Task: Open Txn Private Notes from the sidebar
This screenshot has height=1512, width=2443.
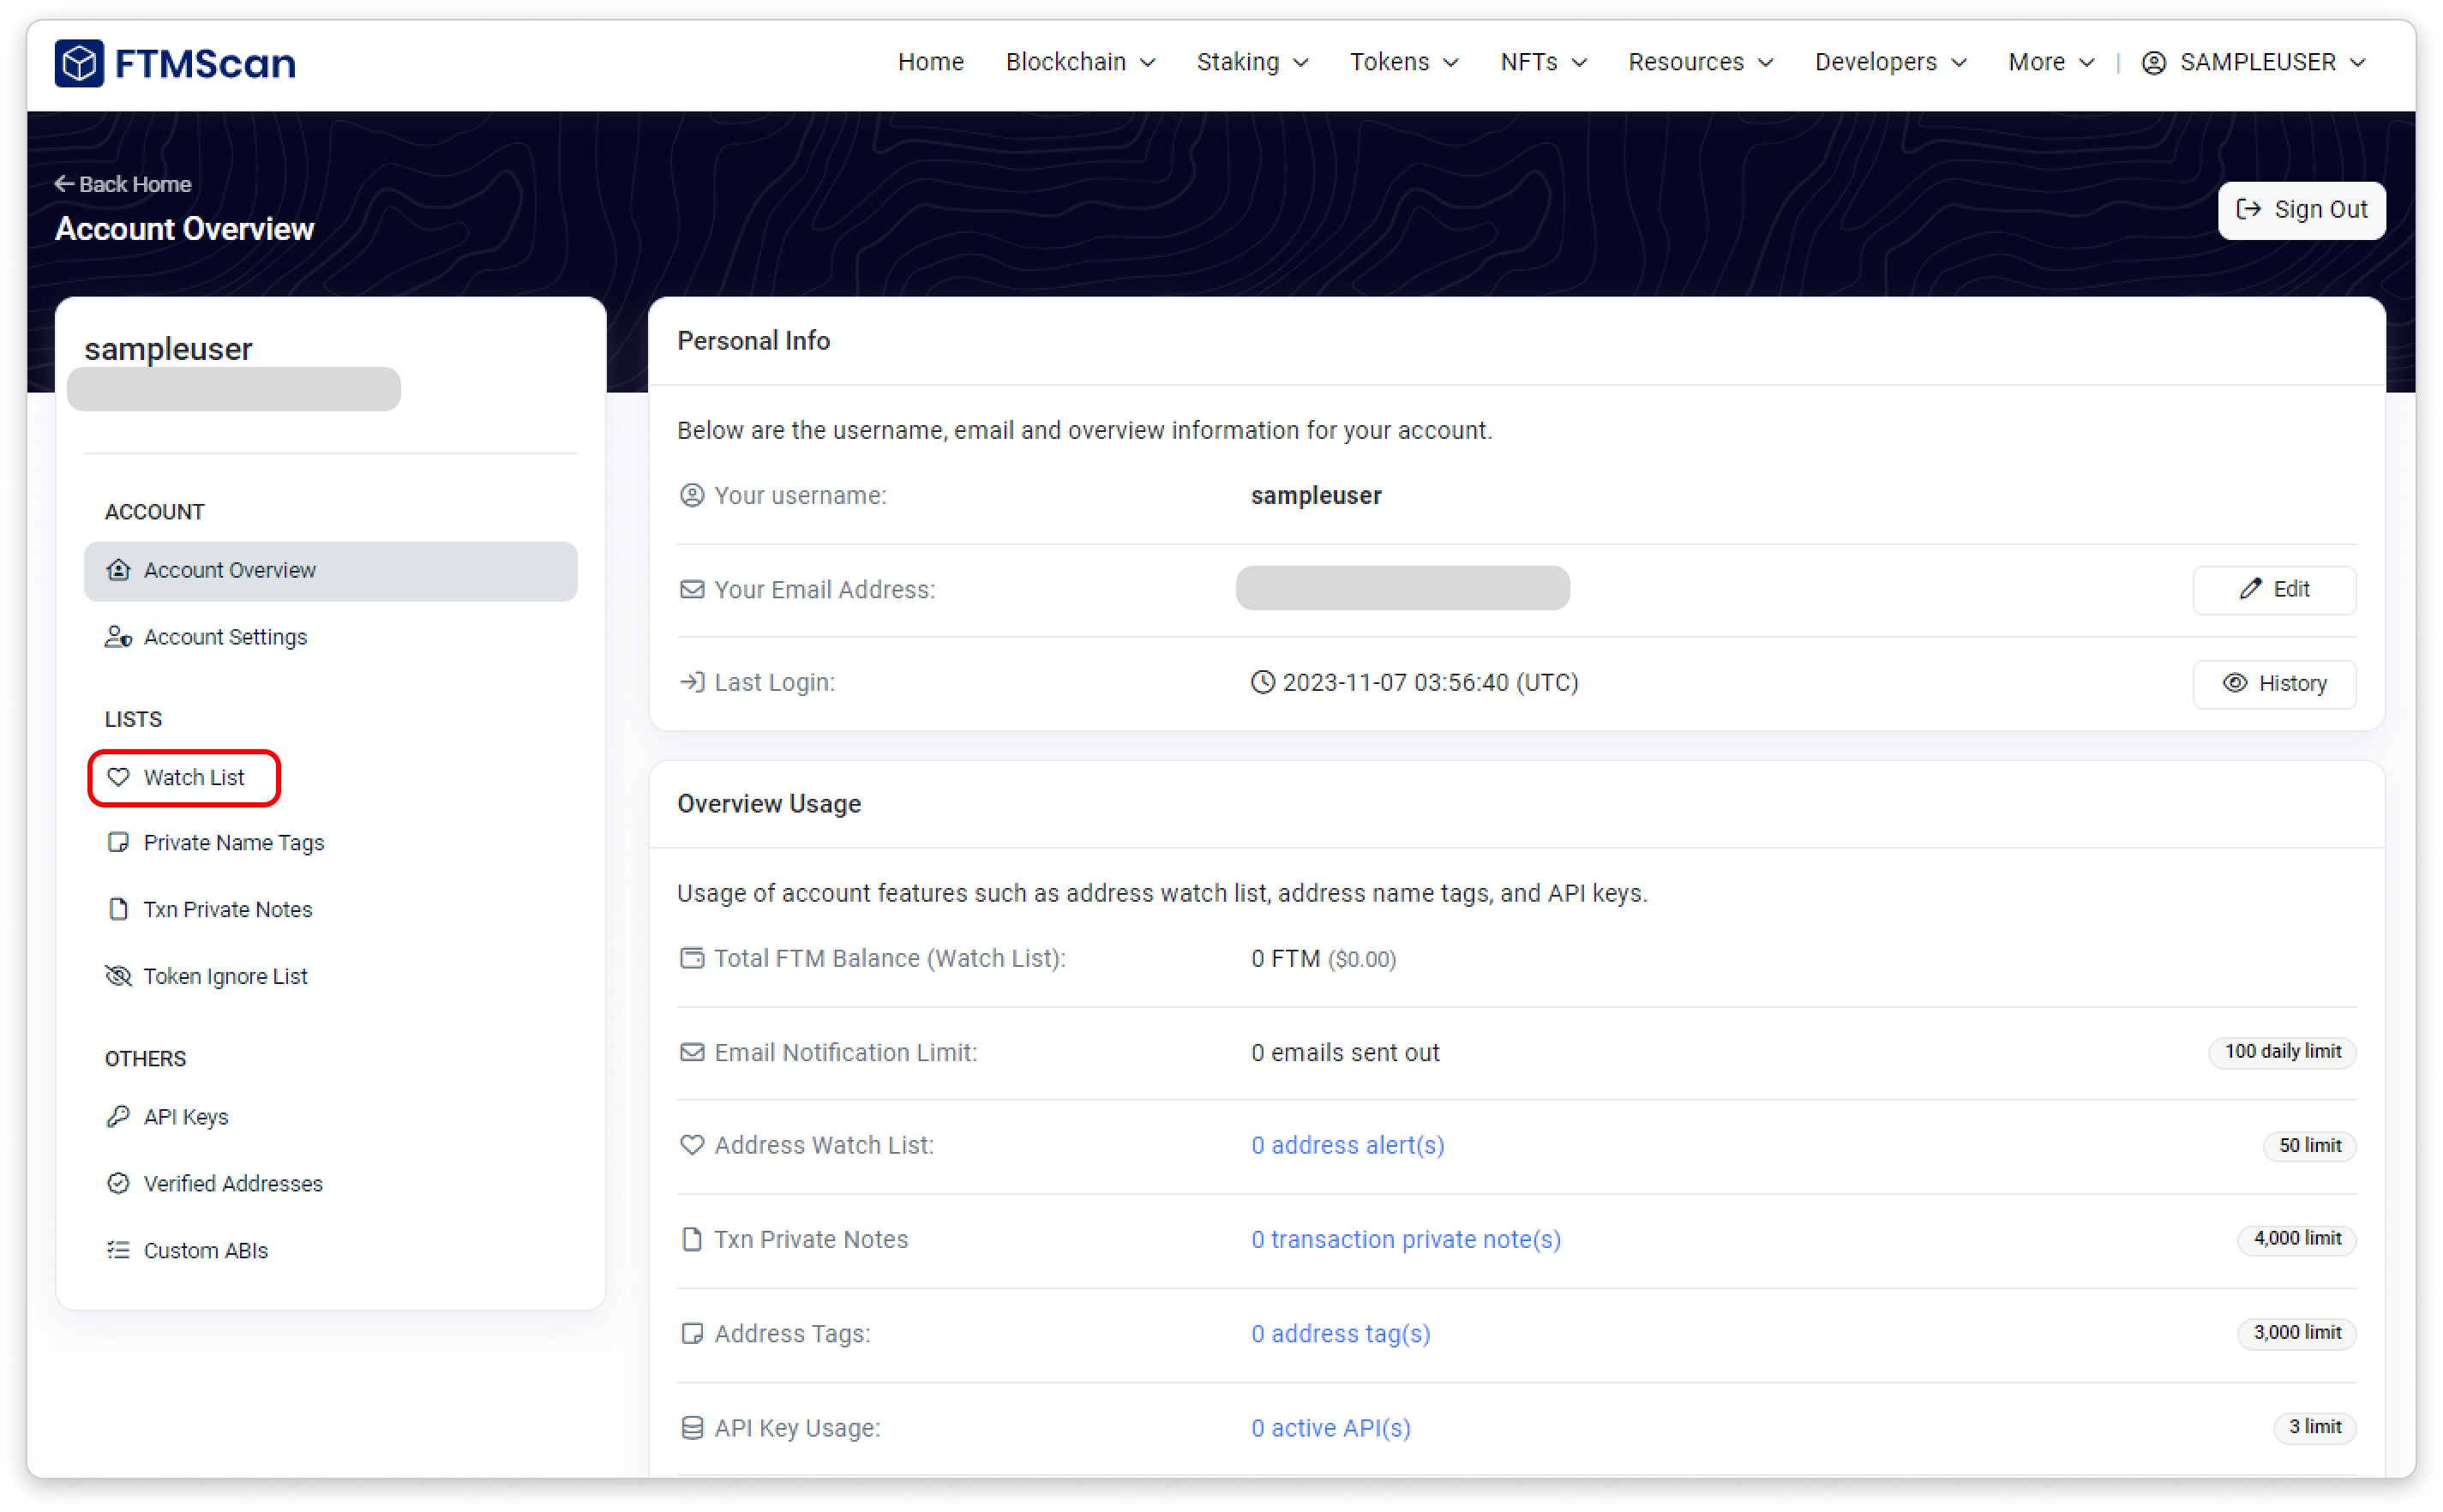Action: coord(330,910)
